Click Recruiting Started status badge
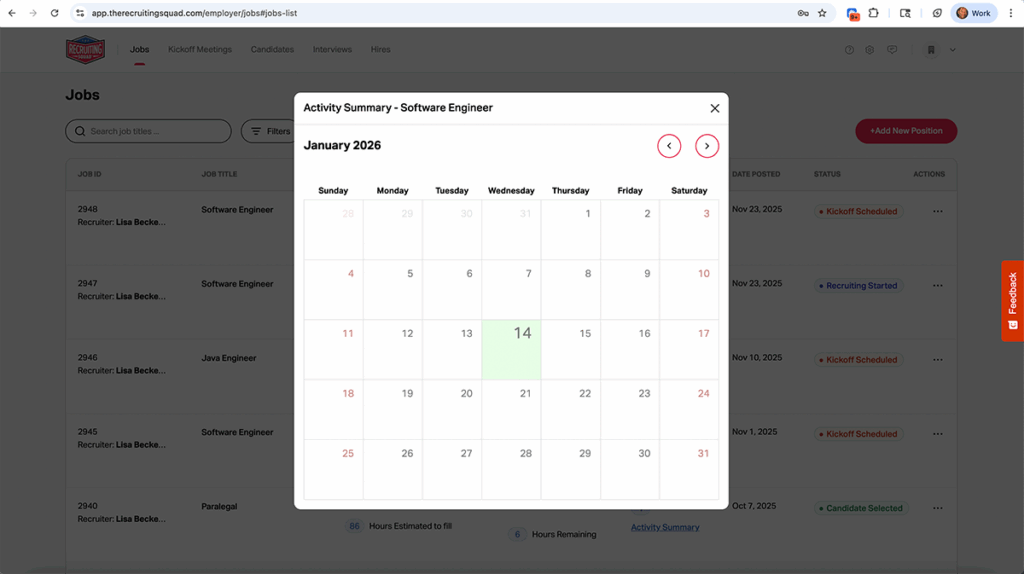The width and height of the screenshot is (1024, 574). (858, 285)
